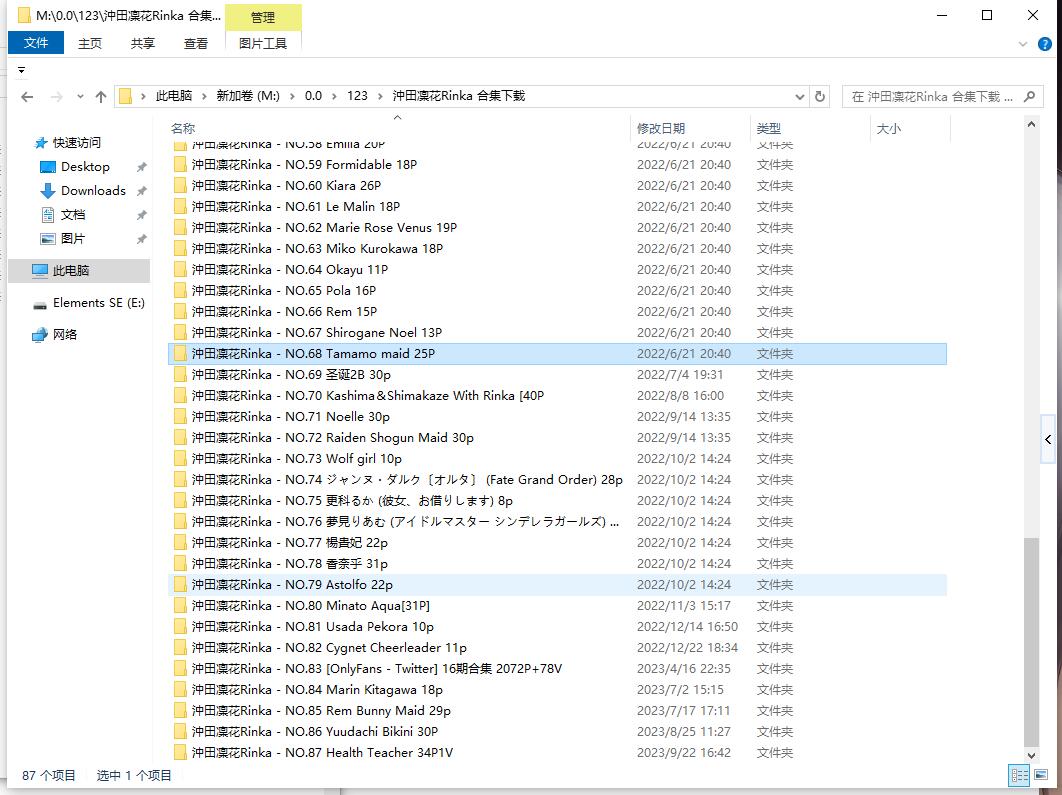Expand the ribbon with the chevron
Screen dimensions: 1062x795
[x=1023, y=44]
